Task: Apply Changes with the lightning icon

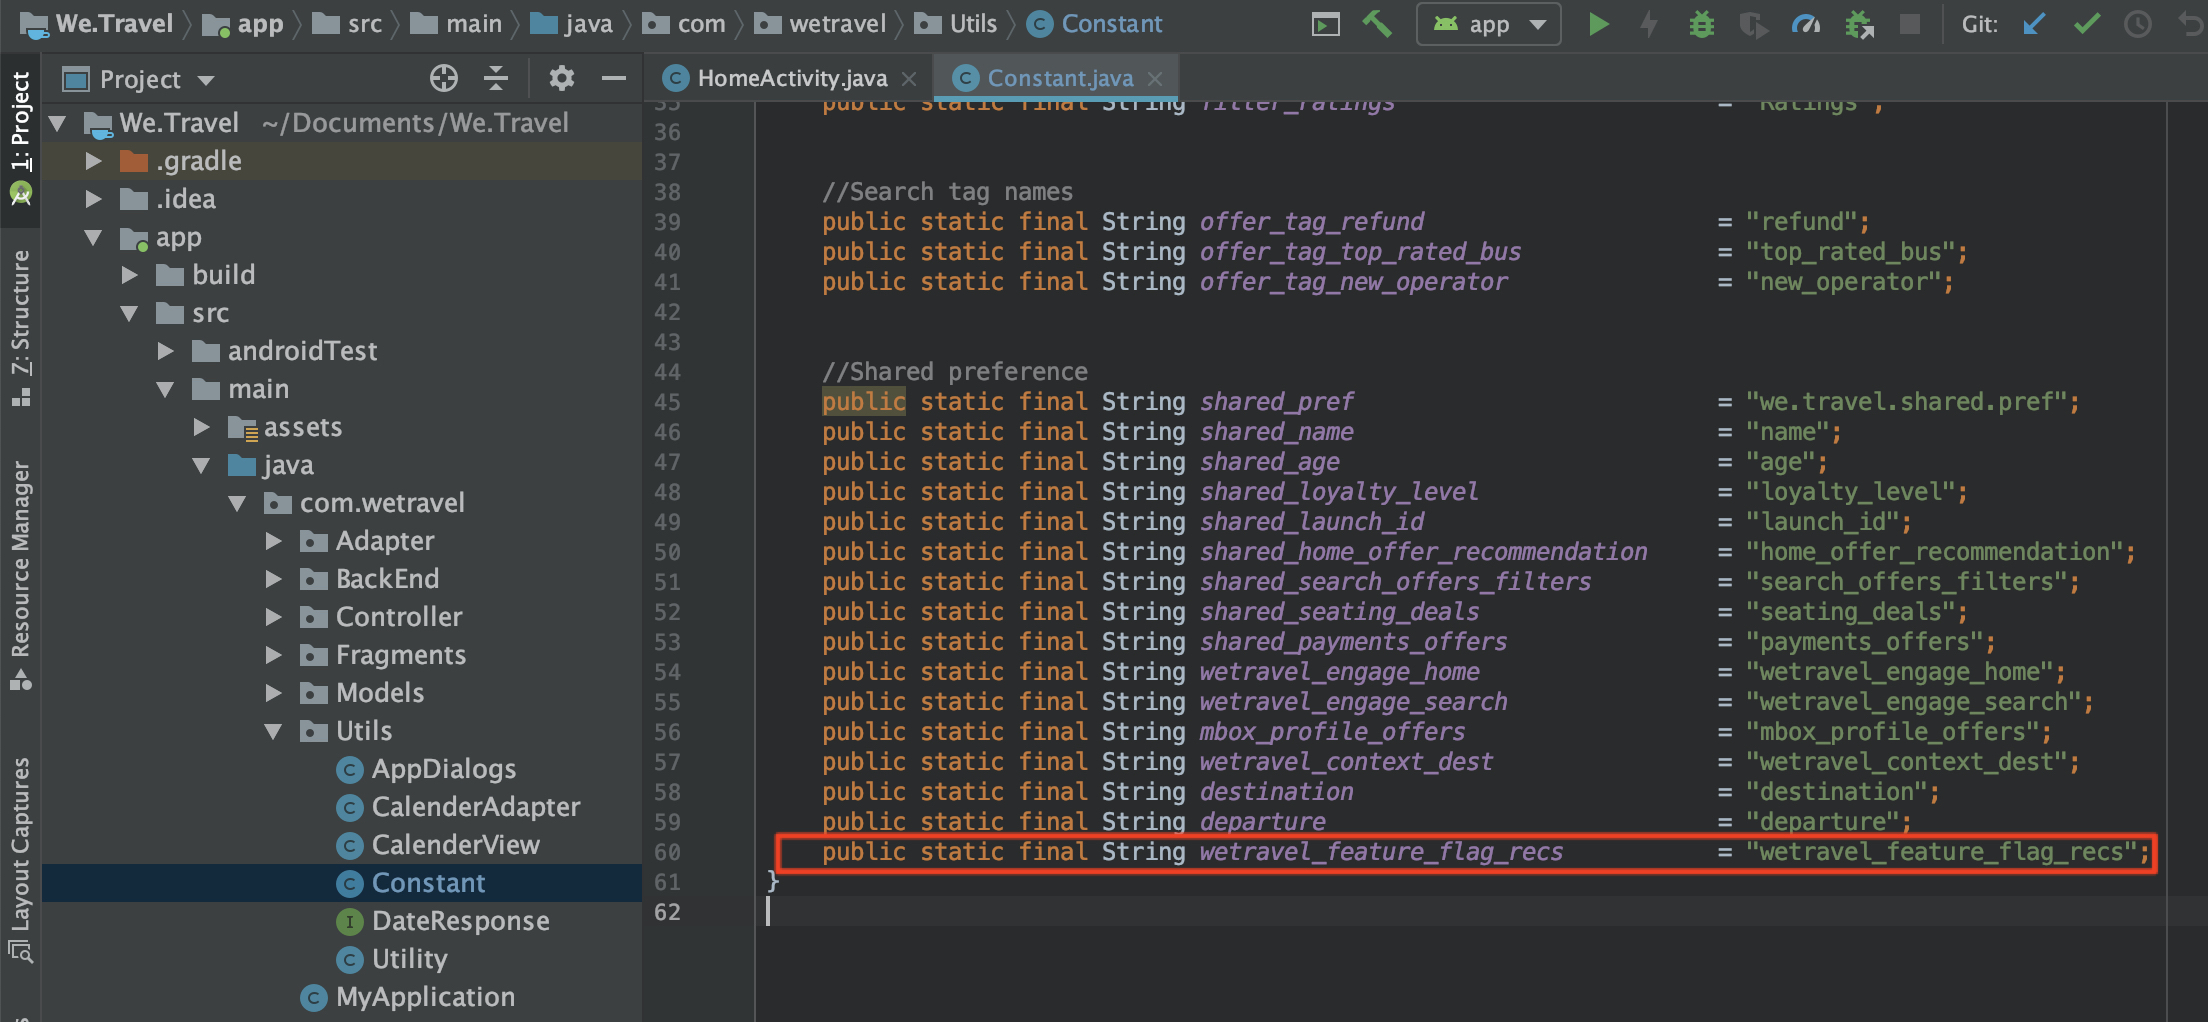Action: [x=1649, y=23]
